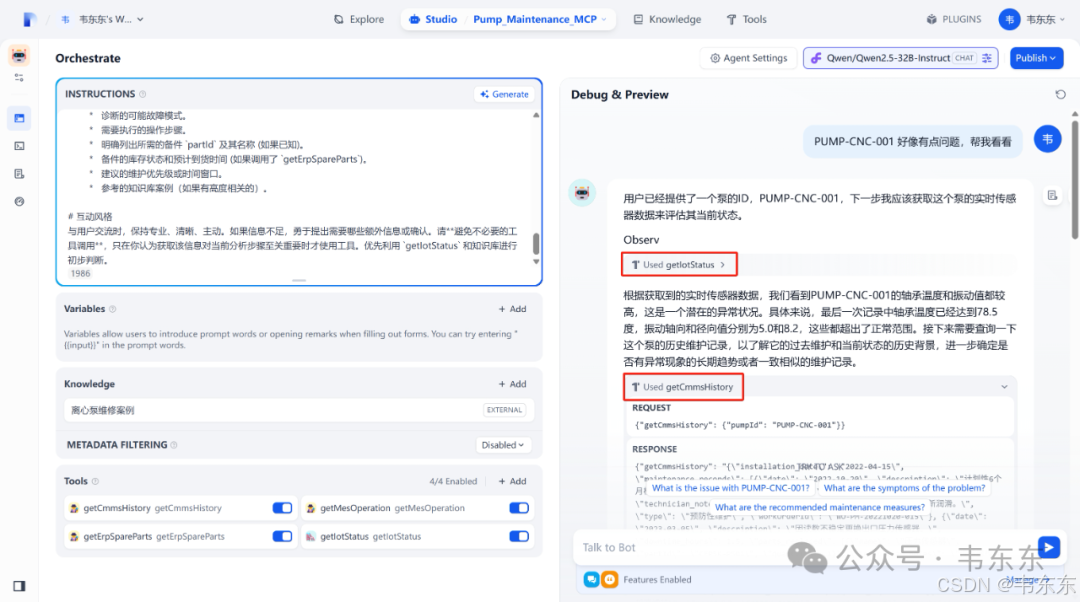The width and height of the screenshot is (1080, 602).
Task: Expand the Used getIotStatus tool call
Action: click(679, 264)
